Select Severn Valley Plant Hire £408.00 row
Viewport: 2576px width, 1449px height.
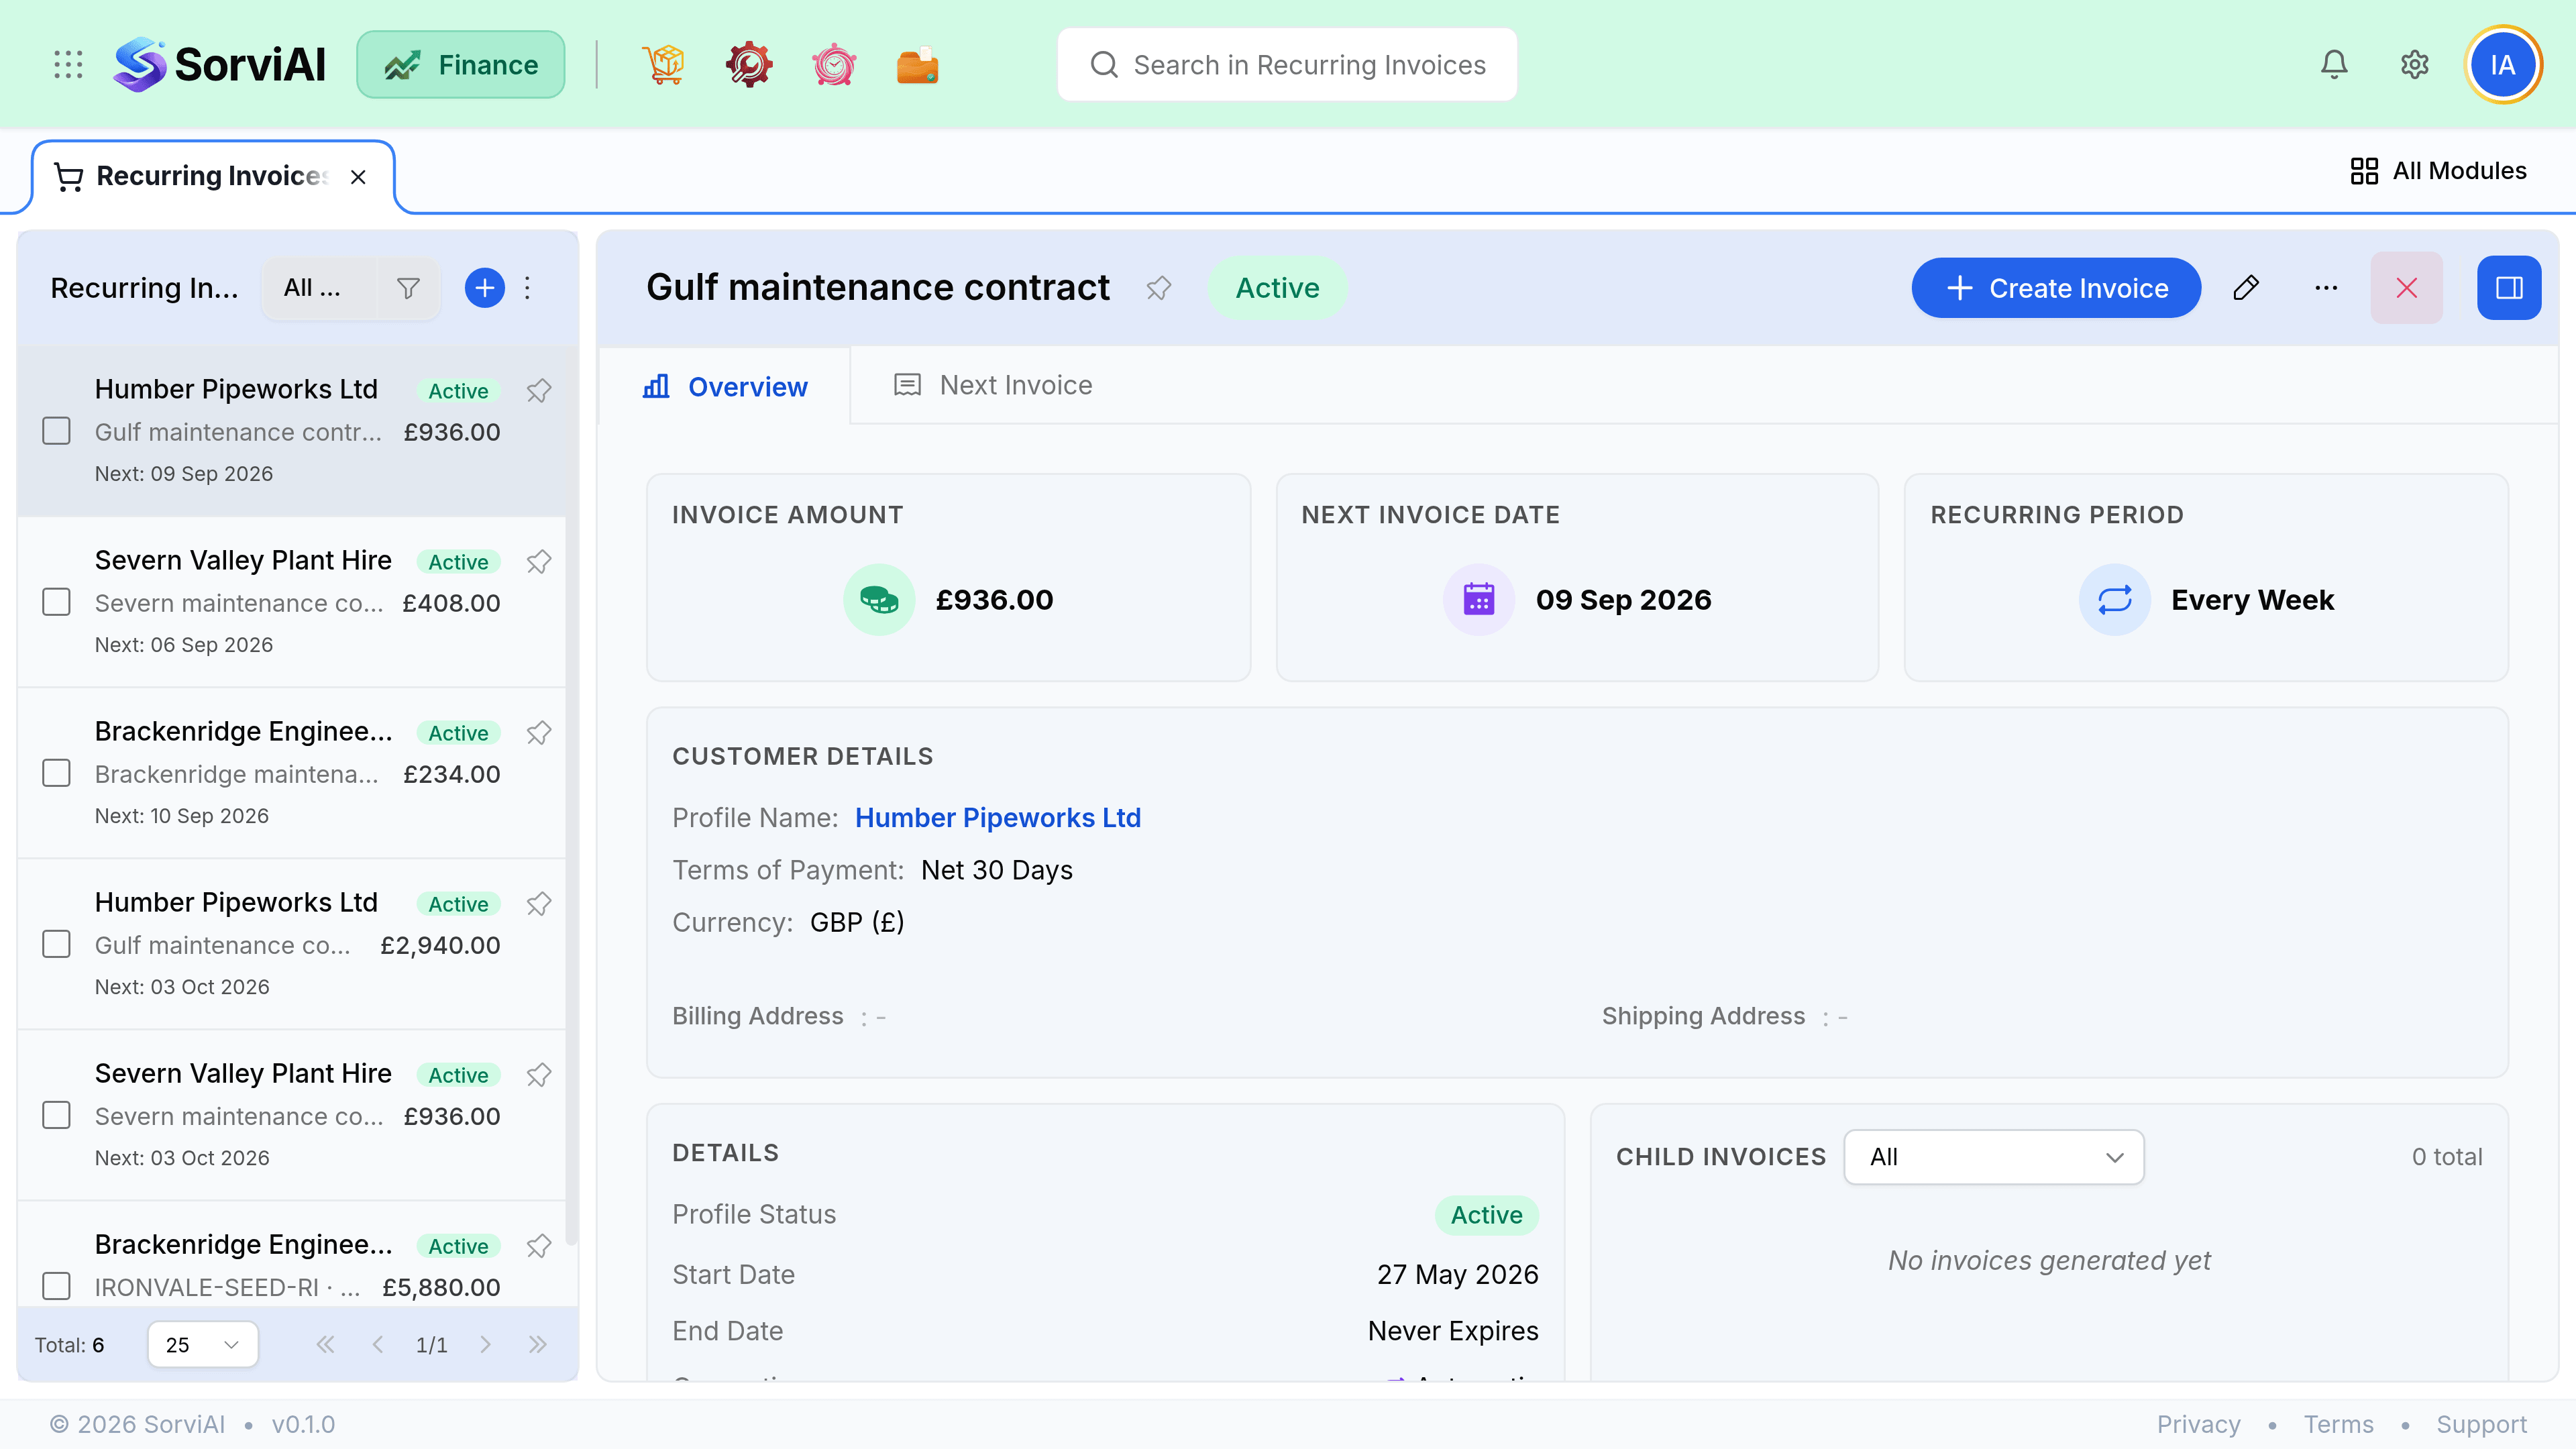point(292,602)
